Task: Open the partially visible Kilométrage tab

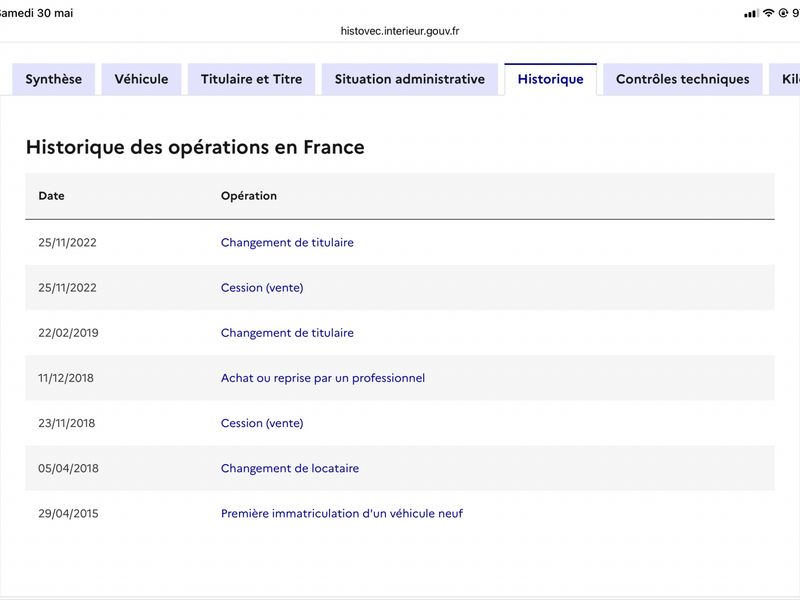Action: point(786,79)
